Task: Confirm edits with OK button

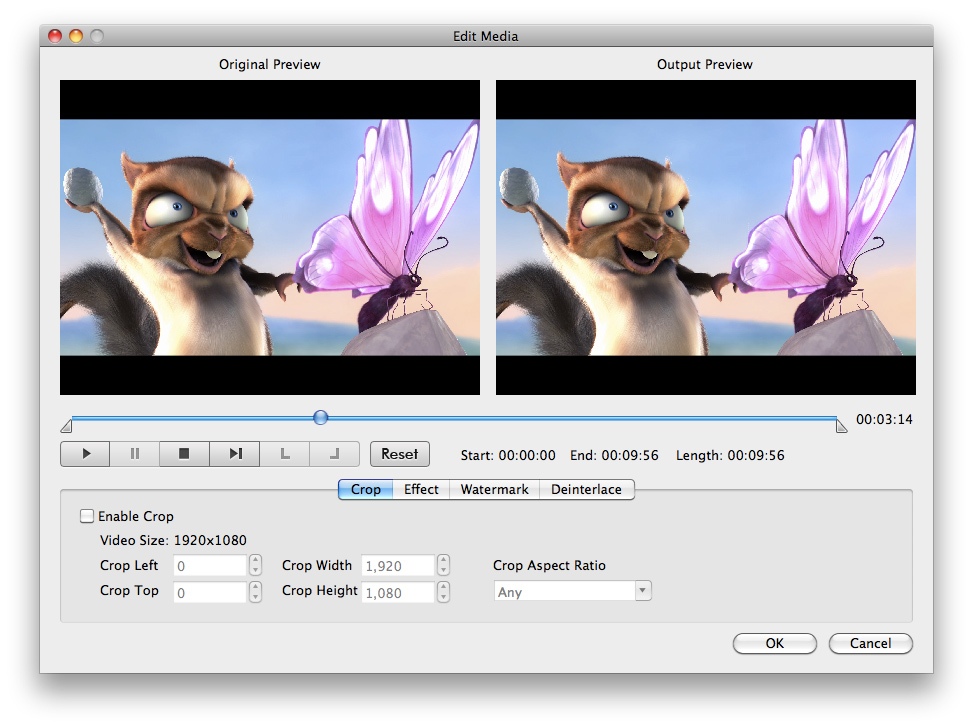Action: pyautogui.click(x=774, y=644)
